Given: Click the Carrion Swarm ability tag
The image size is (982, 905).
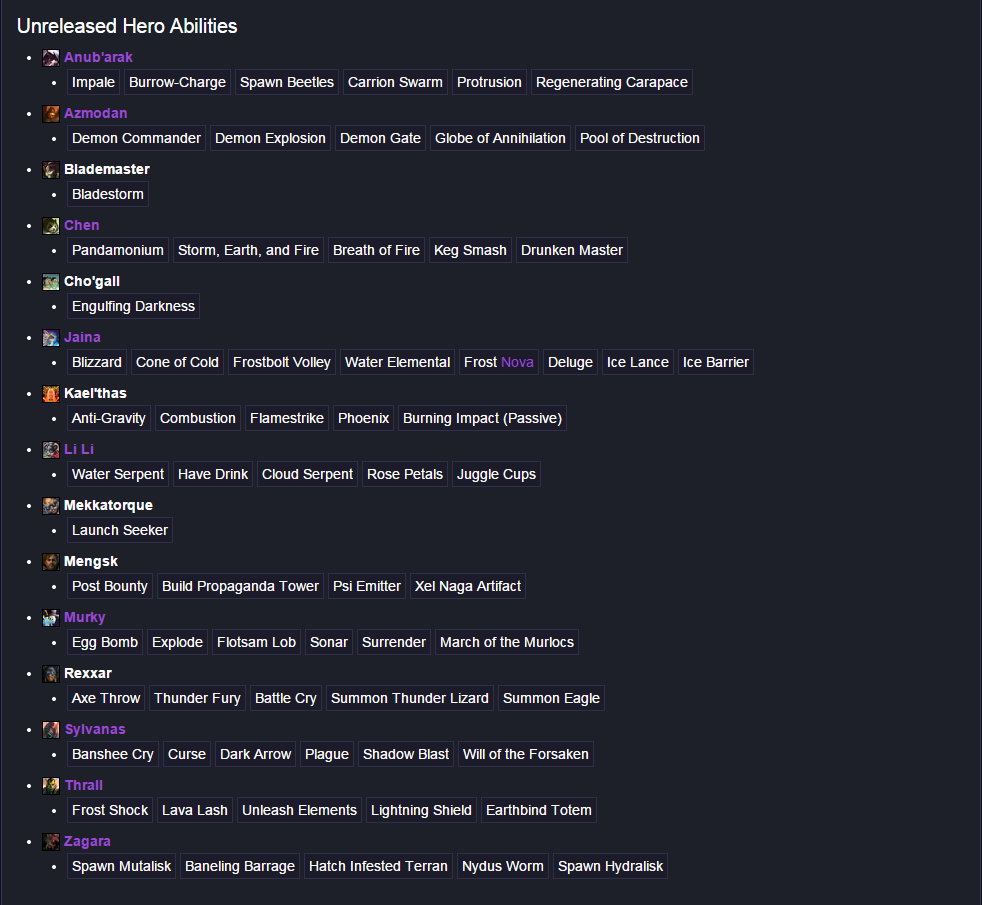Looking at the screenshot, I should 395,82.
